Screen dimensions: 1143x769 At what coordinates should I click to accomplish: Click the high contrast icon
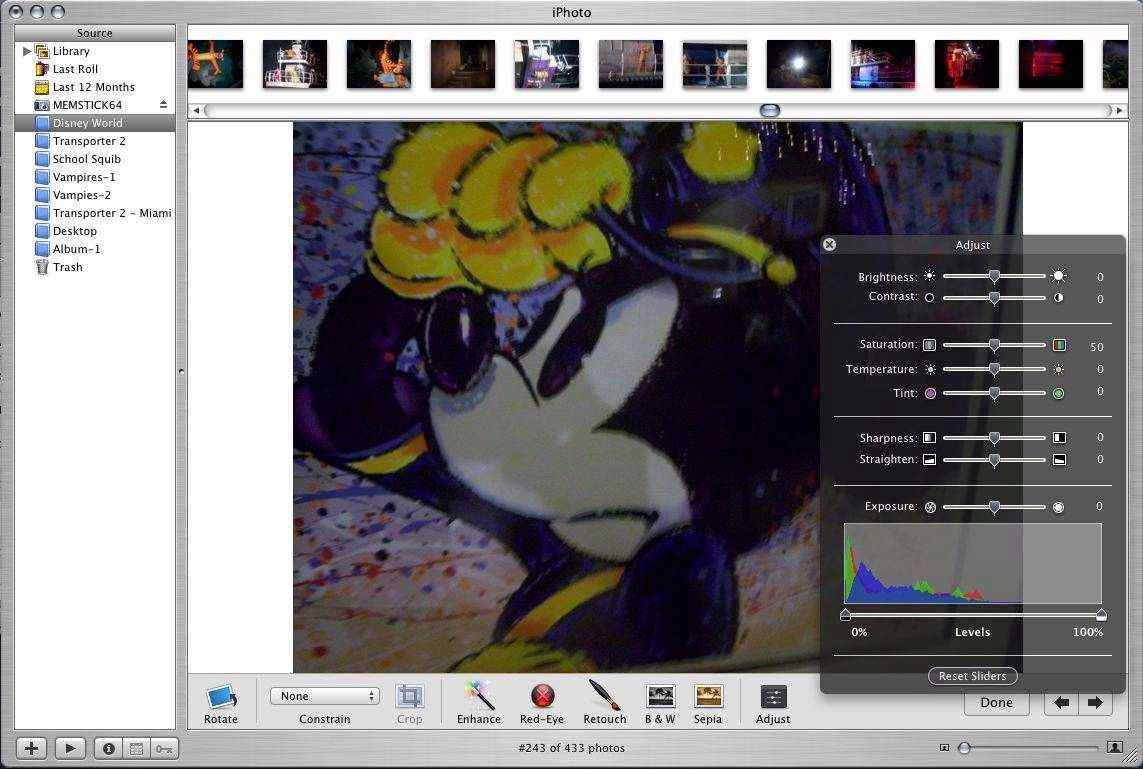pyautogui.click(x=1058, y=297)
